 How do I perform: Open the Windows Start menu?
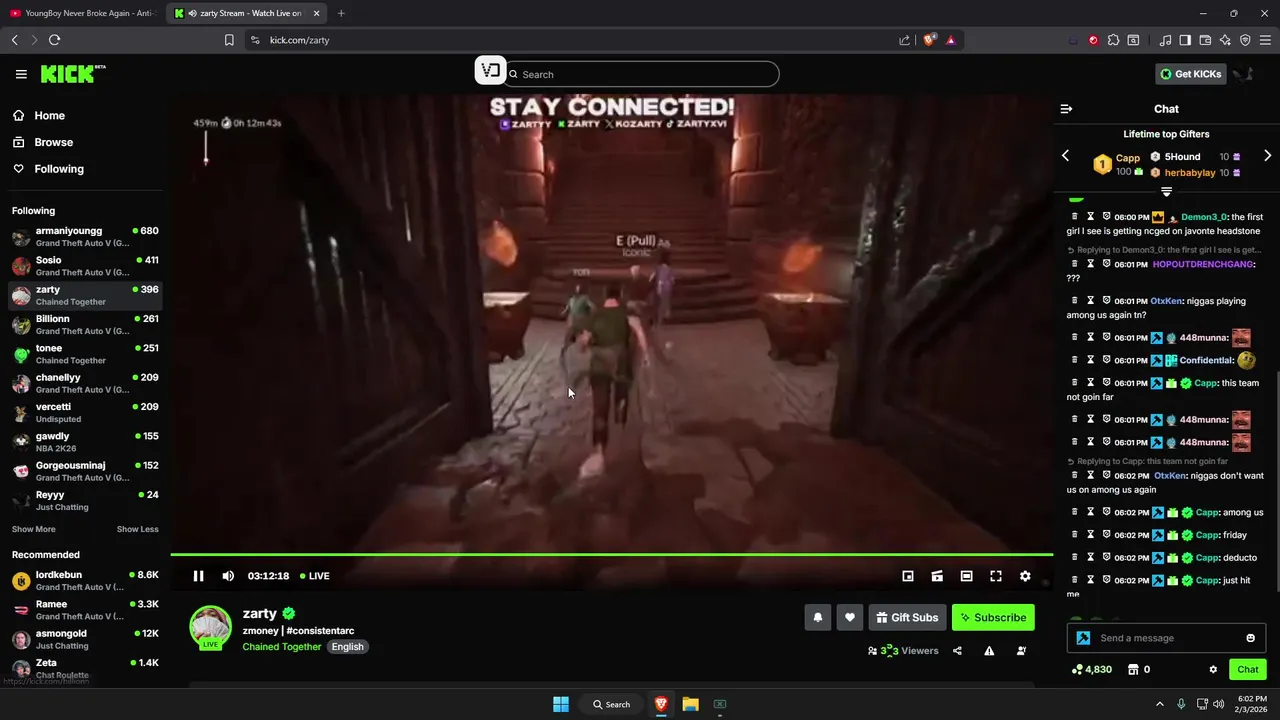[561, 704]
